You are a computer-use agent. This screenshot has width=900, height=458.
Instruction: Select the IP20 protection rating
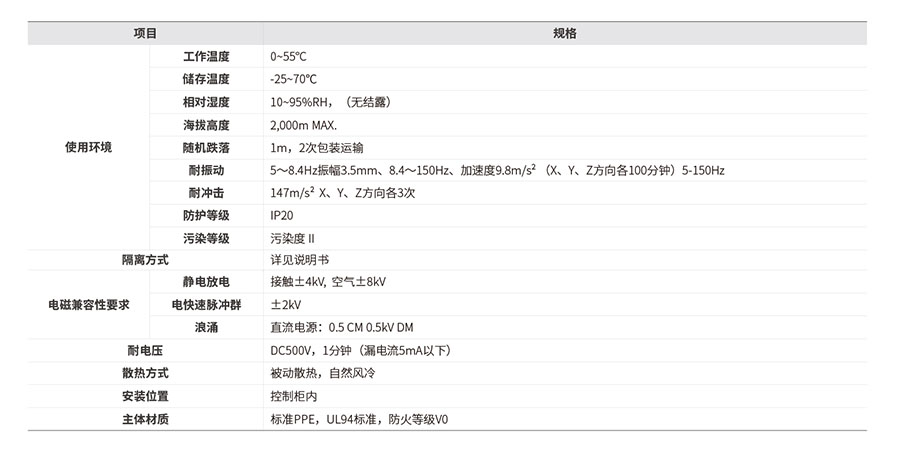tap(282, 215)
